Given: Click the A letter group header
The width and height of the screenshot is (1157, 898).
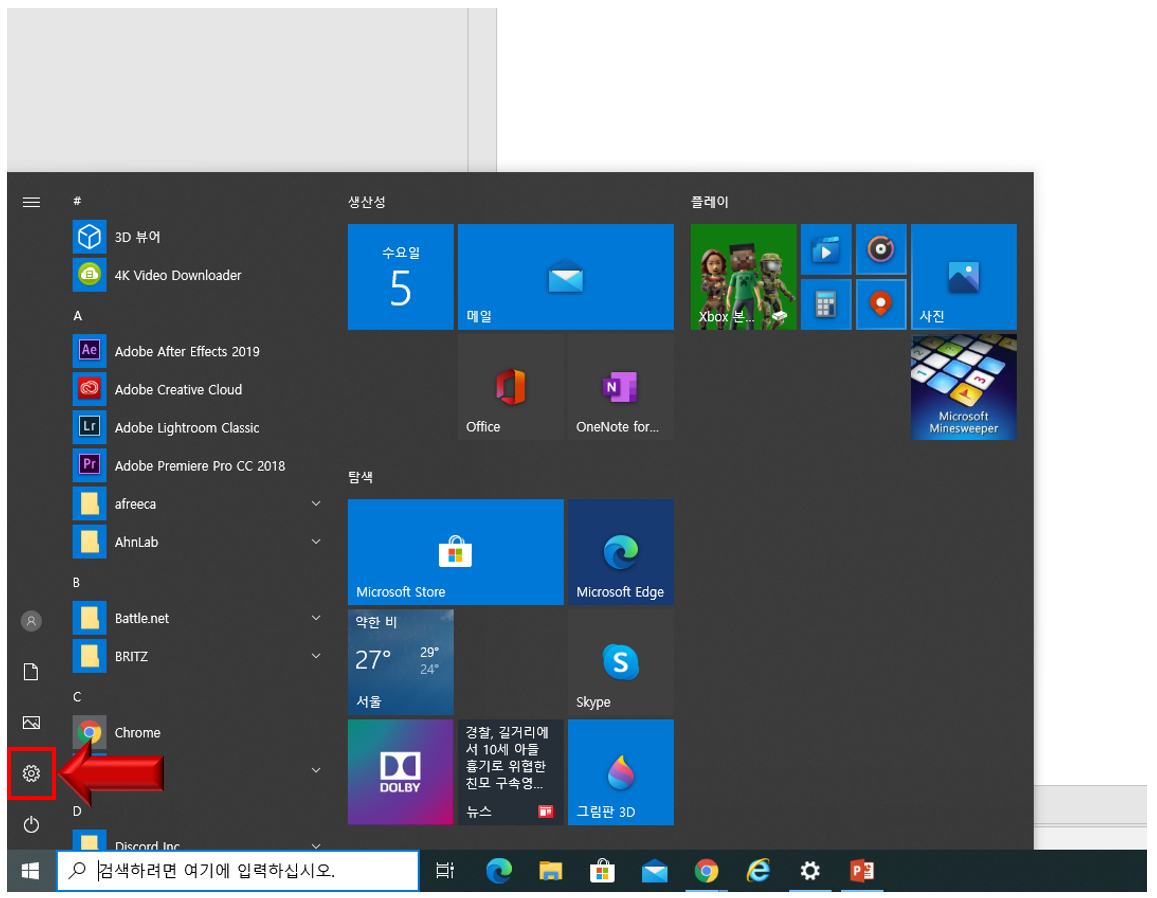Looking at the screenshot, I should point(77,316).
